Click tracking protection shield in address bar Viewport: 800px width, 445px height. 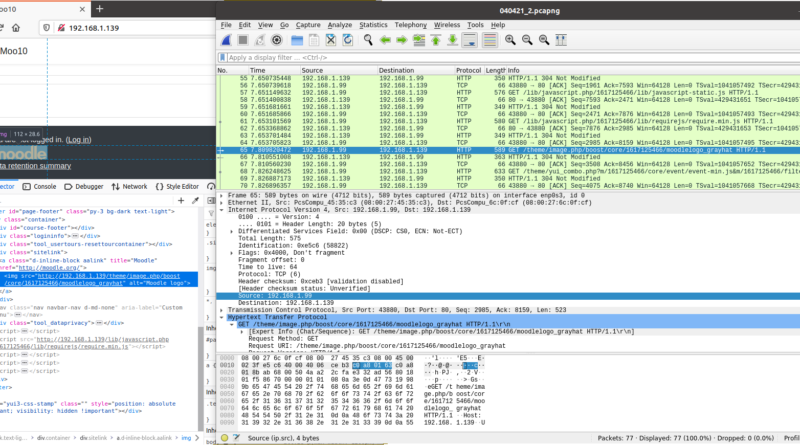tap(46, 28)
